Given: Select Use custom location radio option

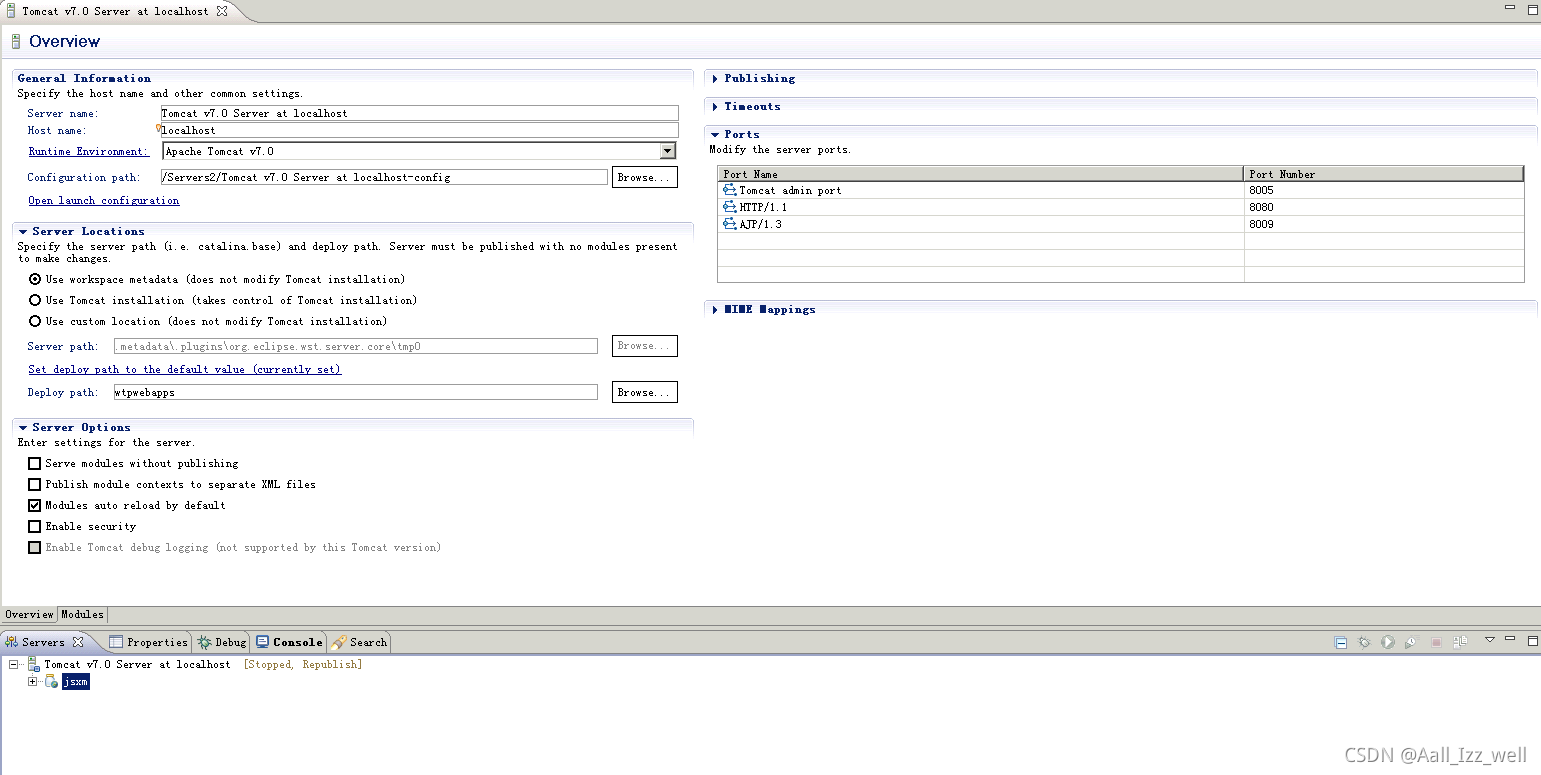Looking at the screenshot, I should [x=35, y=321].
